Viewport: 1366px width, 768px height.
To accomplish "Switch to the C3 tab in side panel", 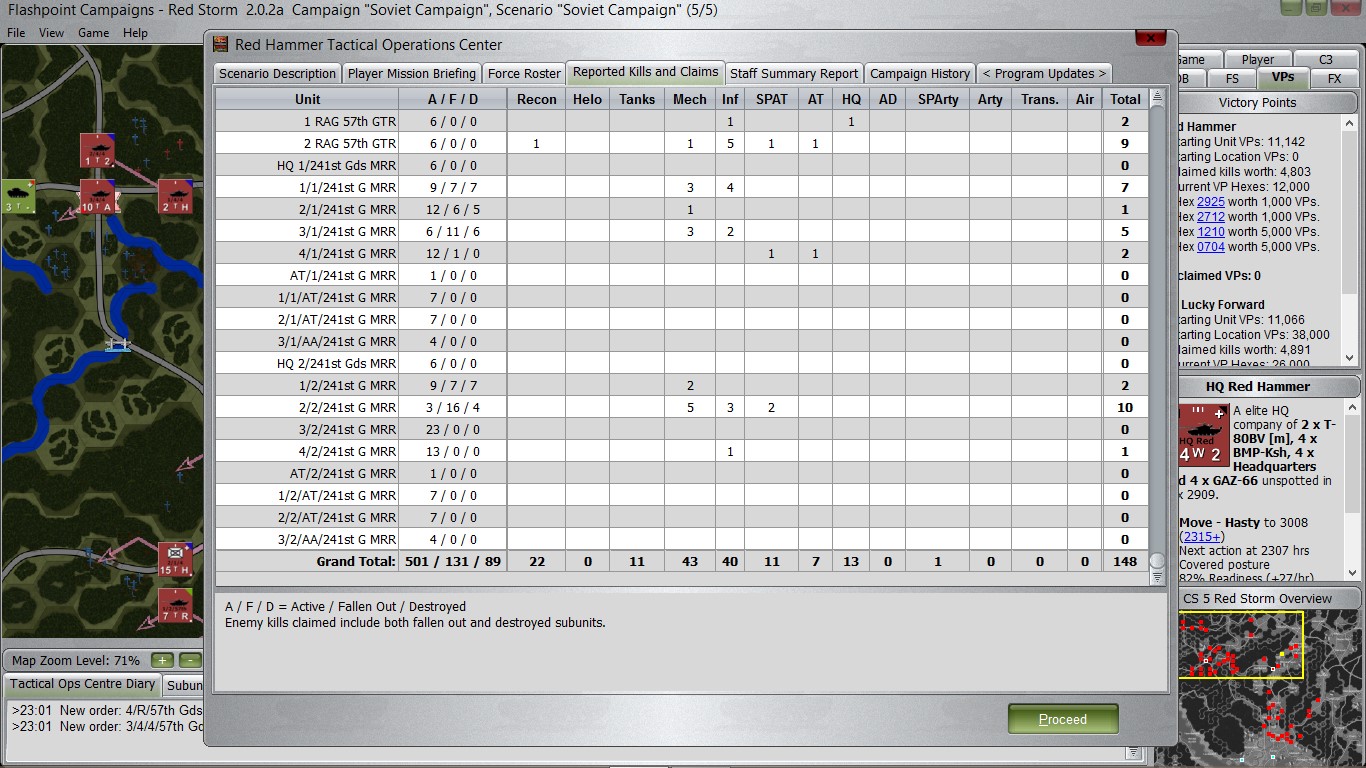I will [x=1326, y=59].
